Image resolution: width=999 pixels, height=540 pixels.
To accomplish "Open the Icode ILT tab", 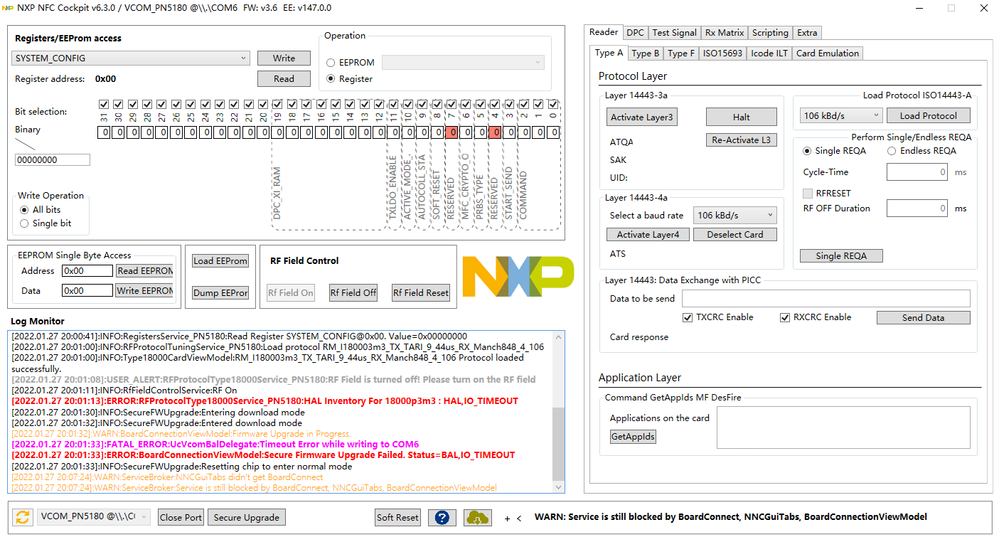I will 769,53.
